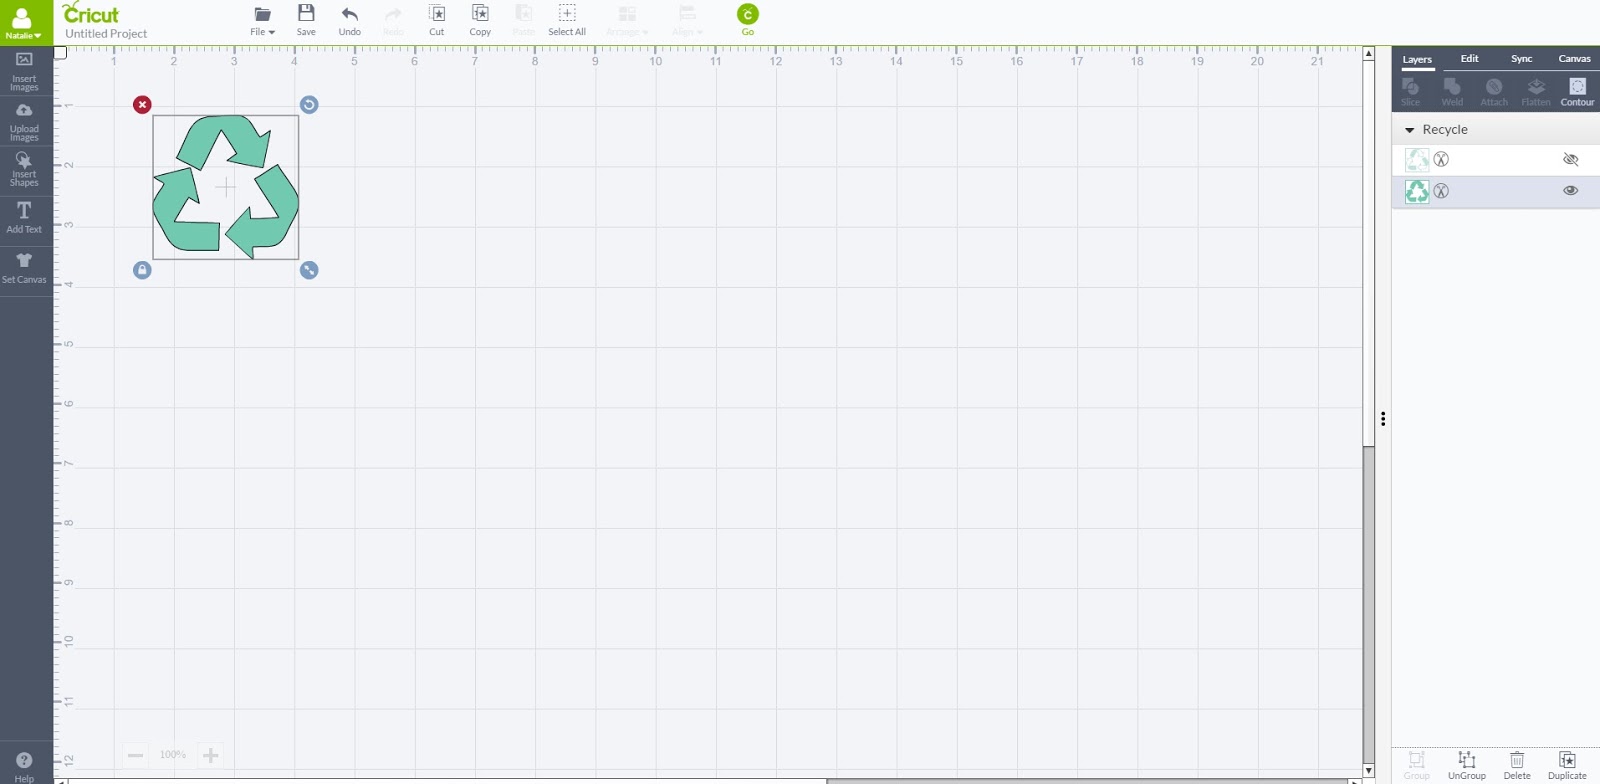Click the Weld tool
1600x784 pixels.
click(1452, 92)
